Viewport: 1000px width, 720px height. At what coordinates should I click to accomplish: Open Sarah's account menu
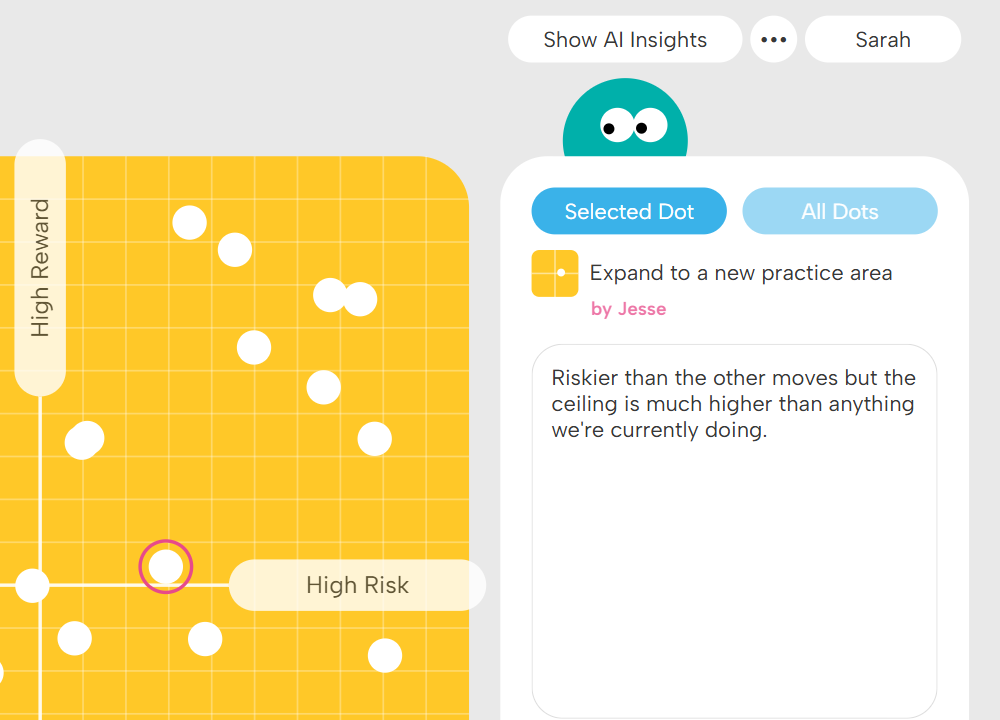click(x=883, y=39)
